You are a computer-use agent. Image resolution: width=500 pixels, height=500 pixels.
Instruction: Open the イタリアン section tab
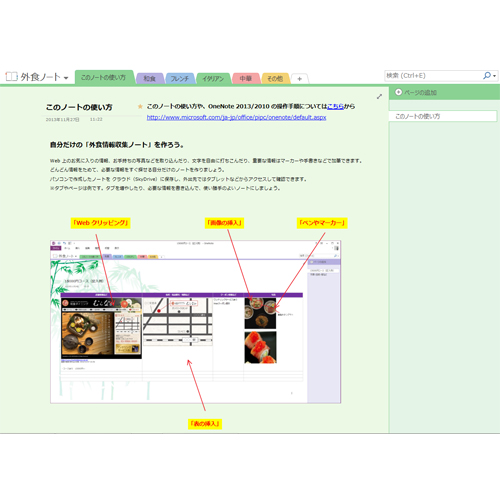tap(213, 79)
